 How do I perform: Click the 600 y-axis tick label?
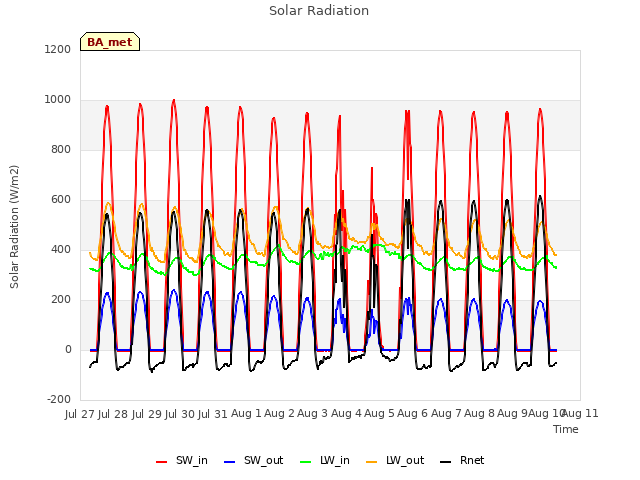tap(61, 200)
